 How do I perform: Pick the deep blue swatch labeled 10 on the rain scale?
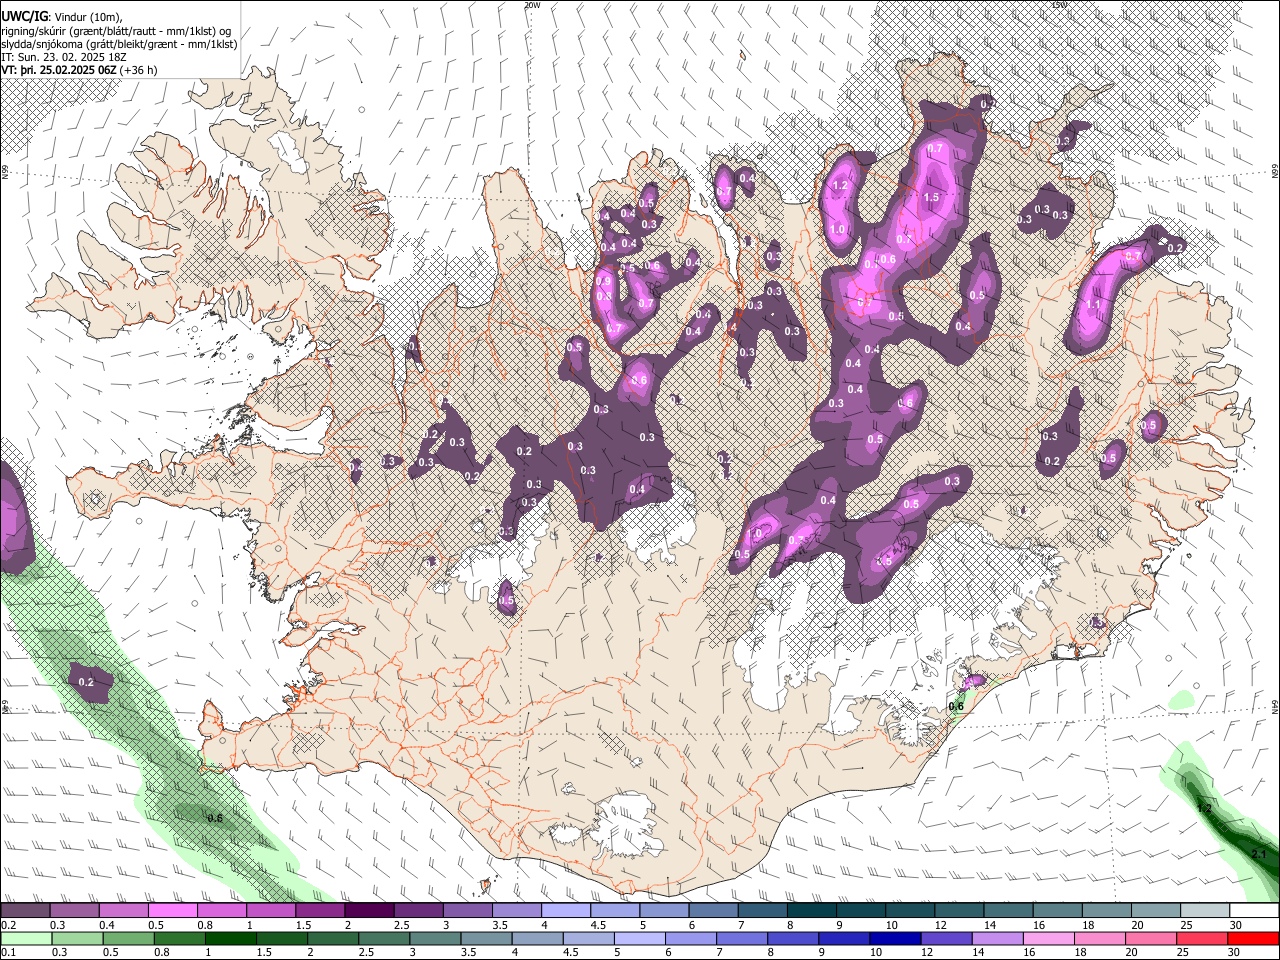click(x=895, y=938)
